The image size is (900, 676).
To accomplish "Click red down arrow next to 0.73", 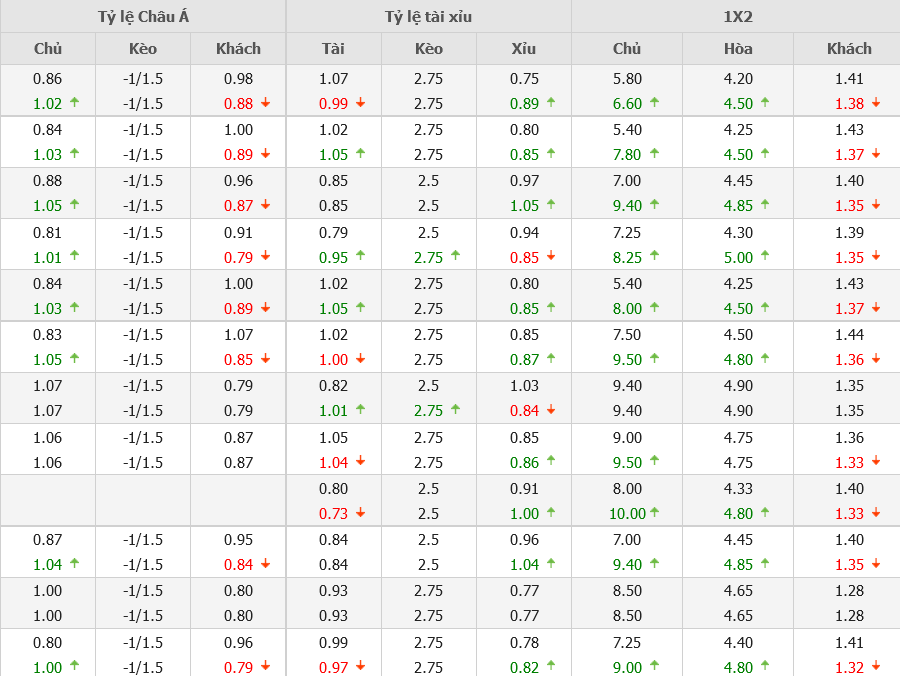I will pyautogui.click(x=360, y=512).
